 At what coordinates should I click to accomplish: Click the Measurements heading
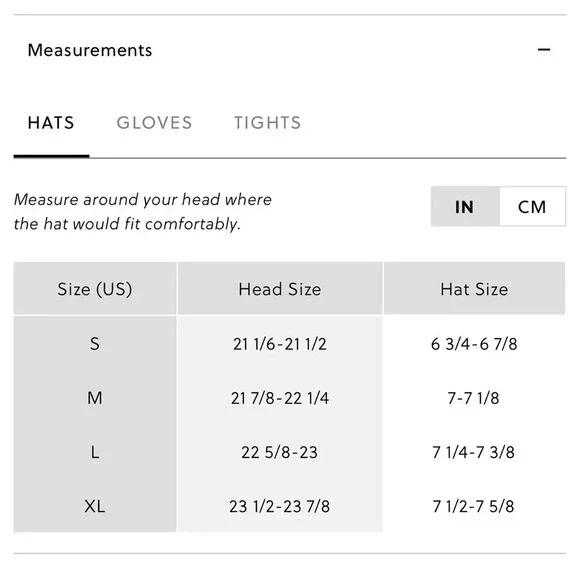point(90,50)
